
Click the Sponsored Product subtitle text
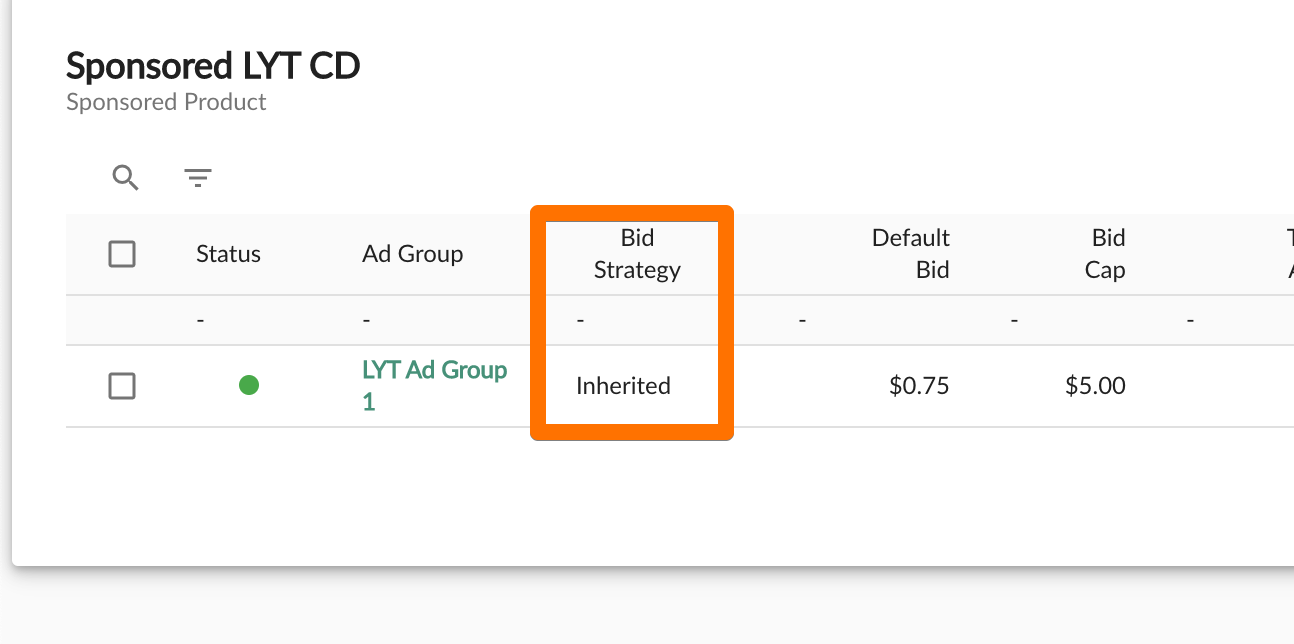pos(166,102)
